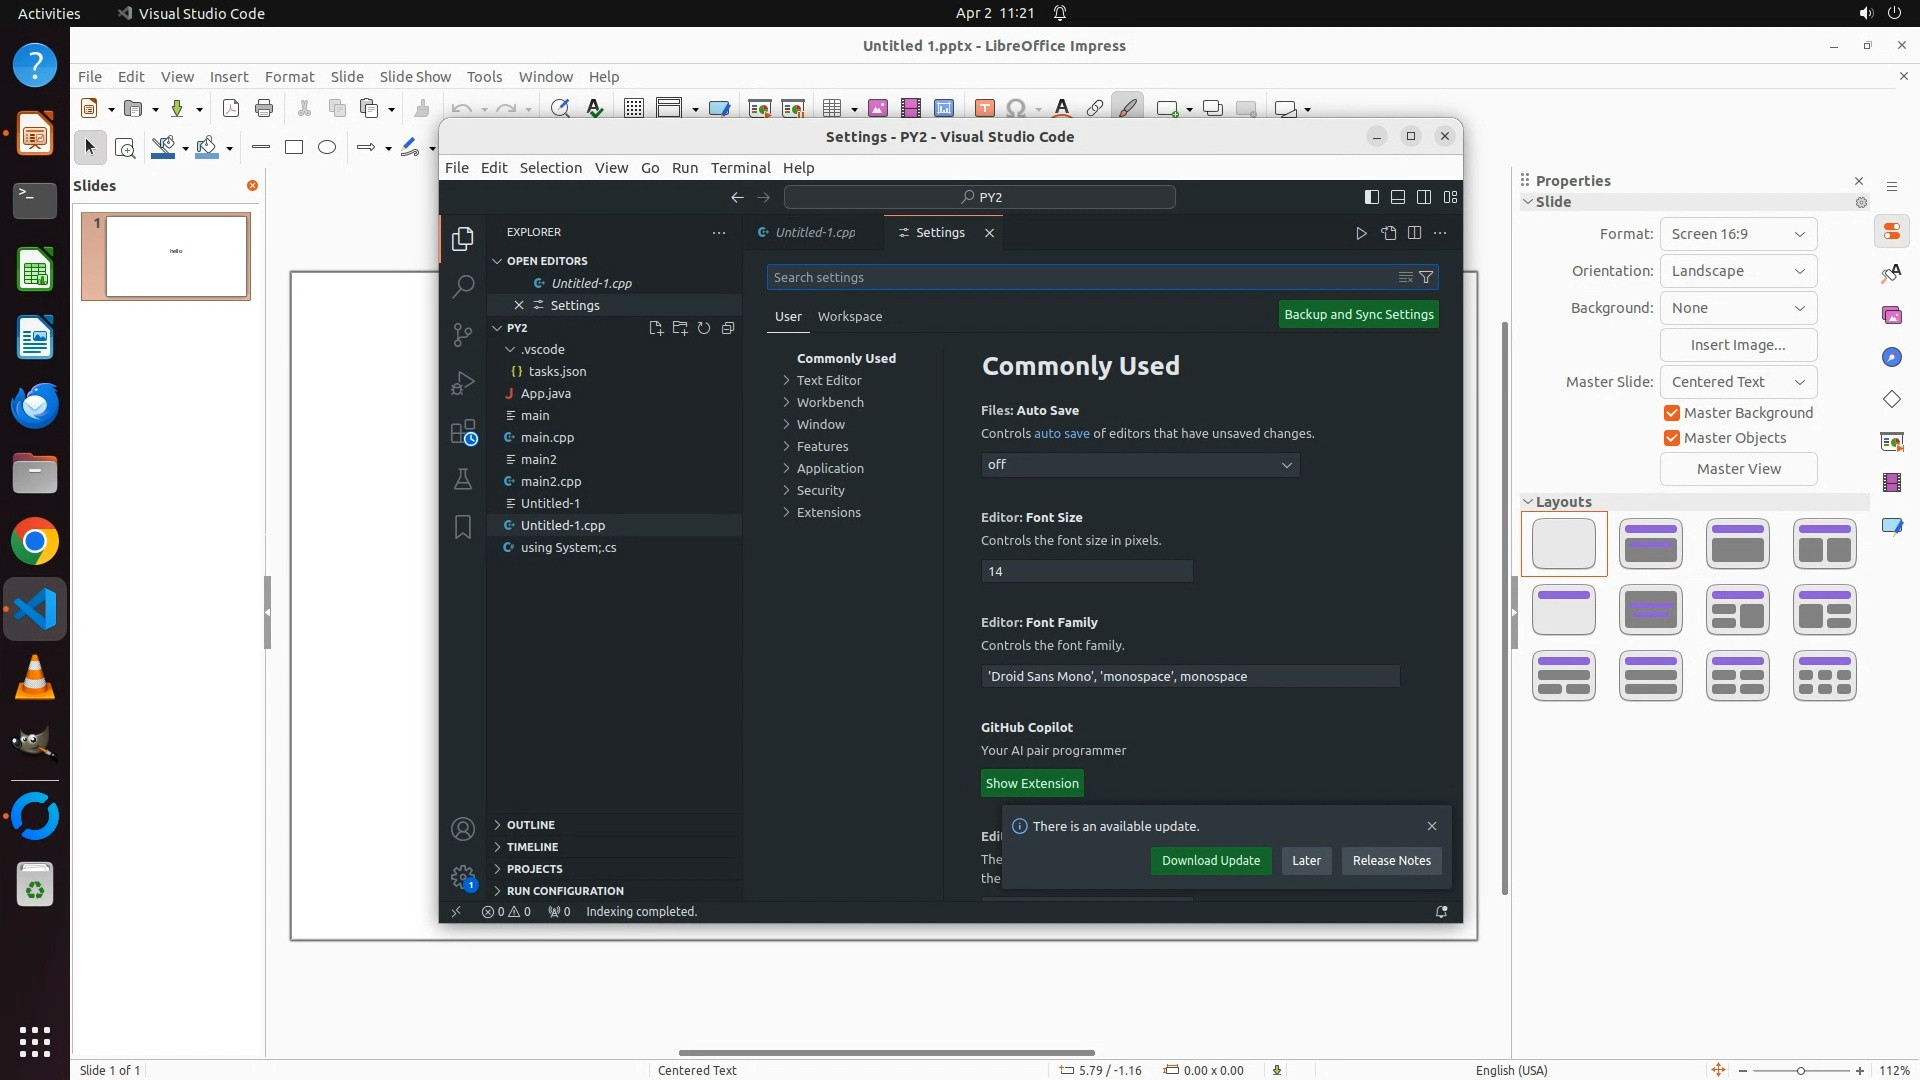The image size is (1920, 1080).
Task: Toggle the Master Objects checkbox
Action: pos(1672,438)
